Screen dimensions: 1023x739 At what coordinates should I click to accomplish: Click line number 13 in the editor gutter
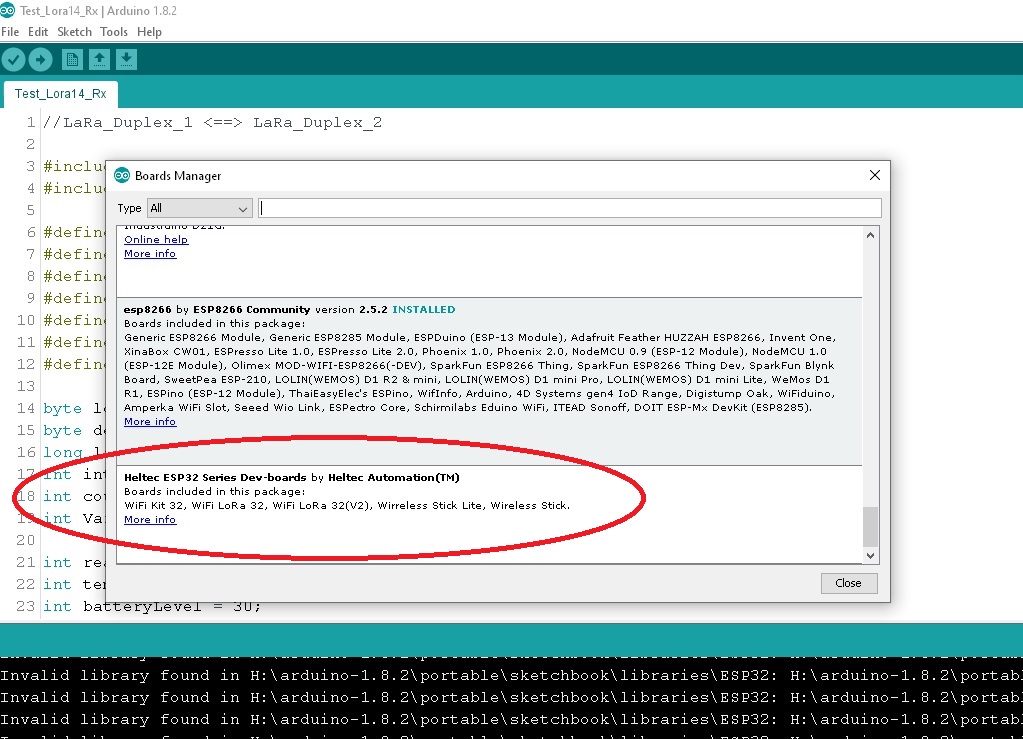26,386
